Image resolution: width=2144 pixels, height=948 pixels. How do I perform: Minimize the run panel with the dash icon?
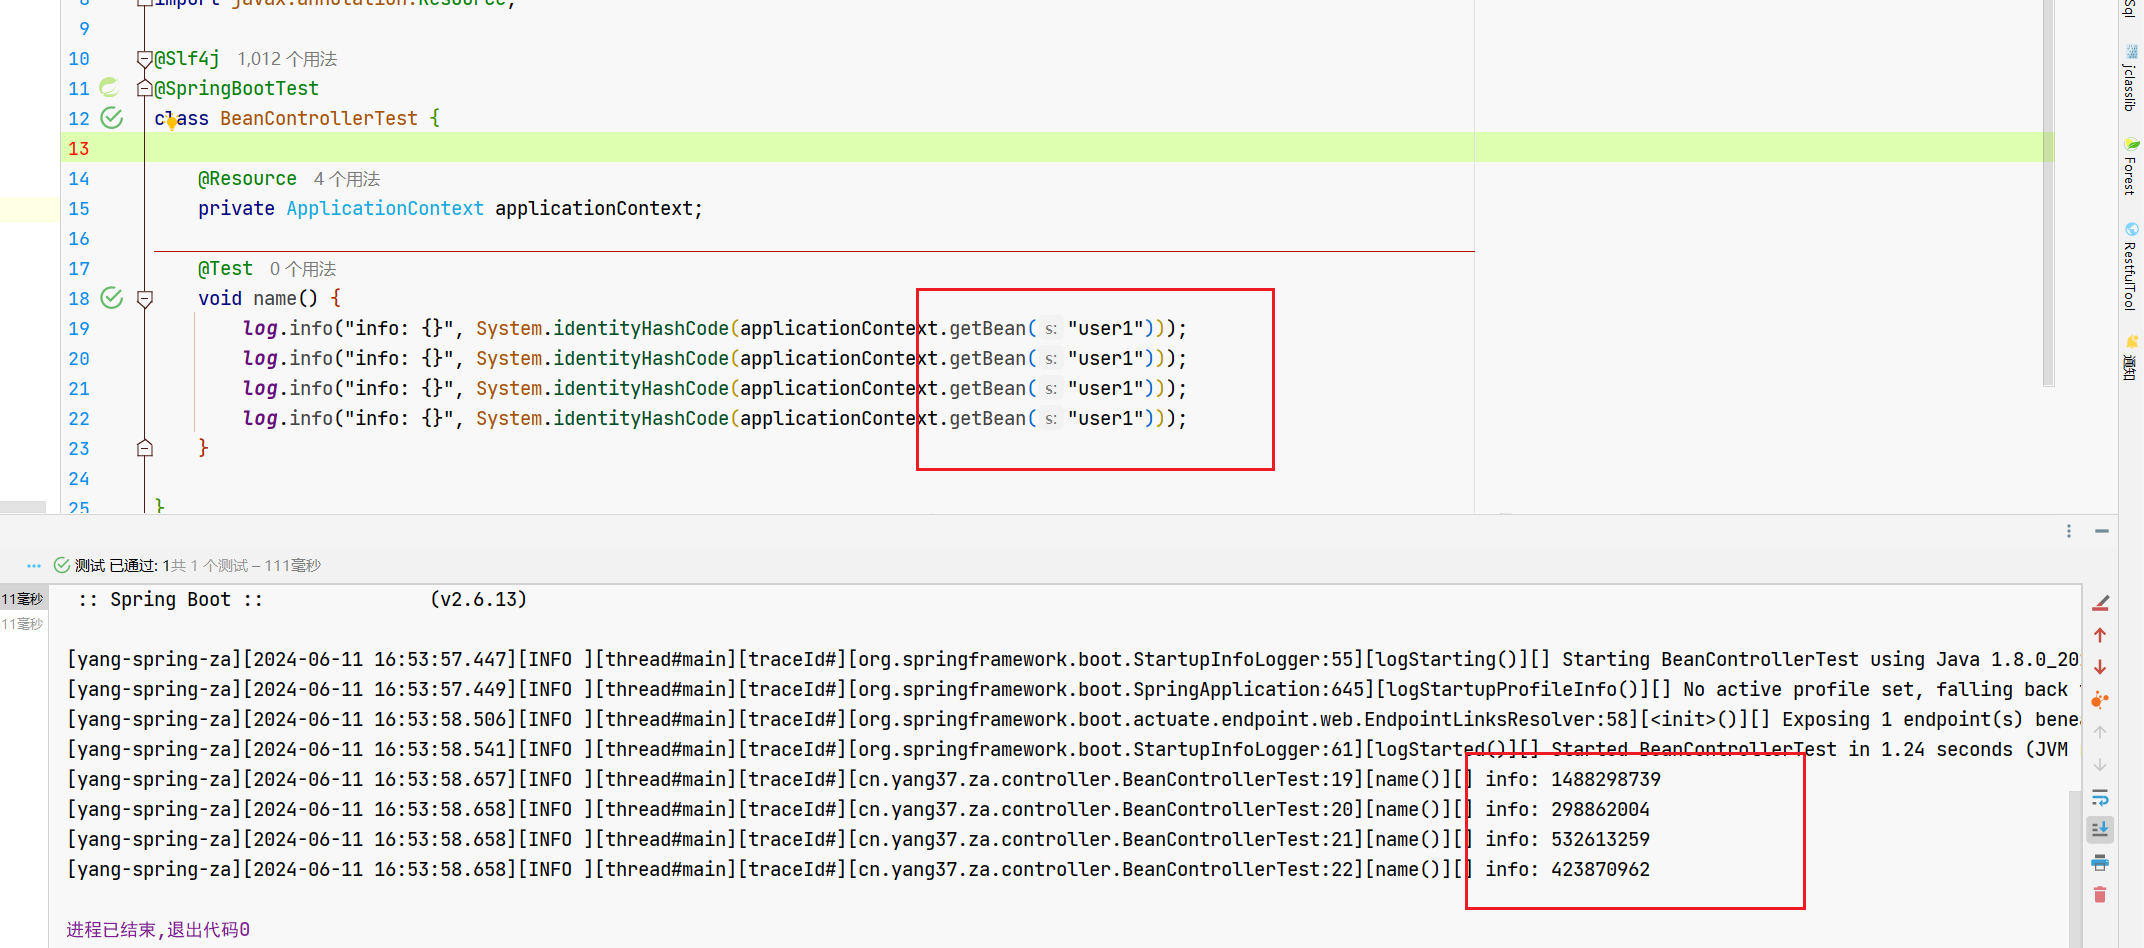pos(2102,531)
